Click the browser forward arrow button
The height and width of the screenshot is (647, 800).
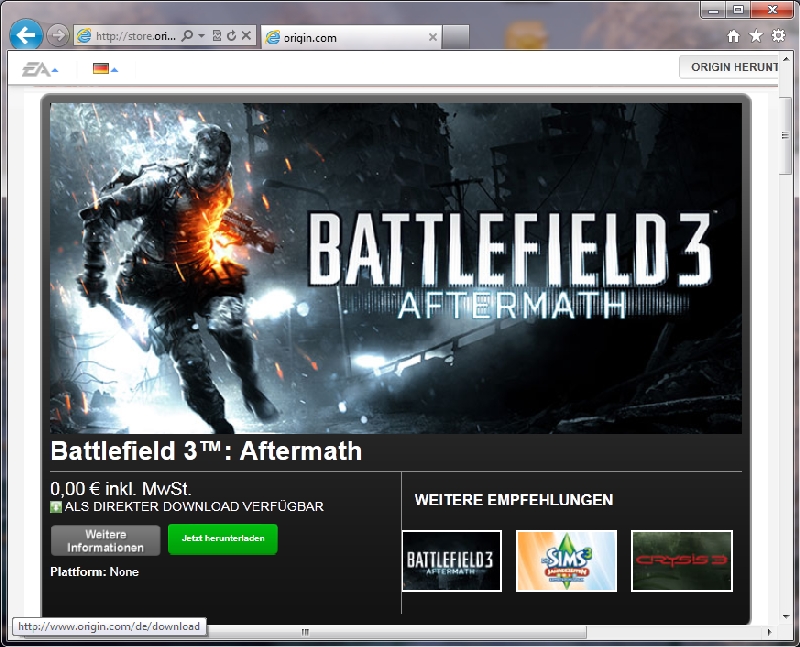tap(58, 36)
